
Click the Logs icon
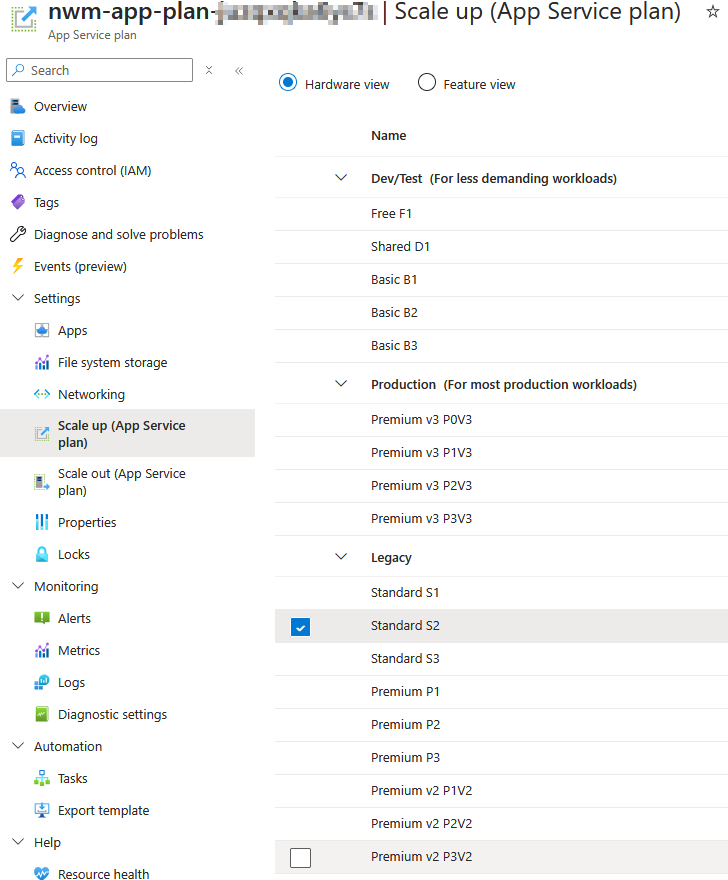click(42, 682)
